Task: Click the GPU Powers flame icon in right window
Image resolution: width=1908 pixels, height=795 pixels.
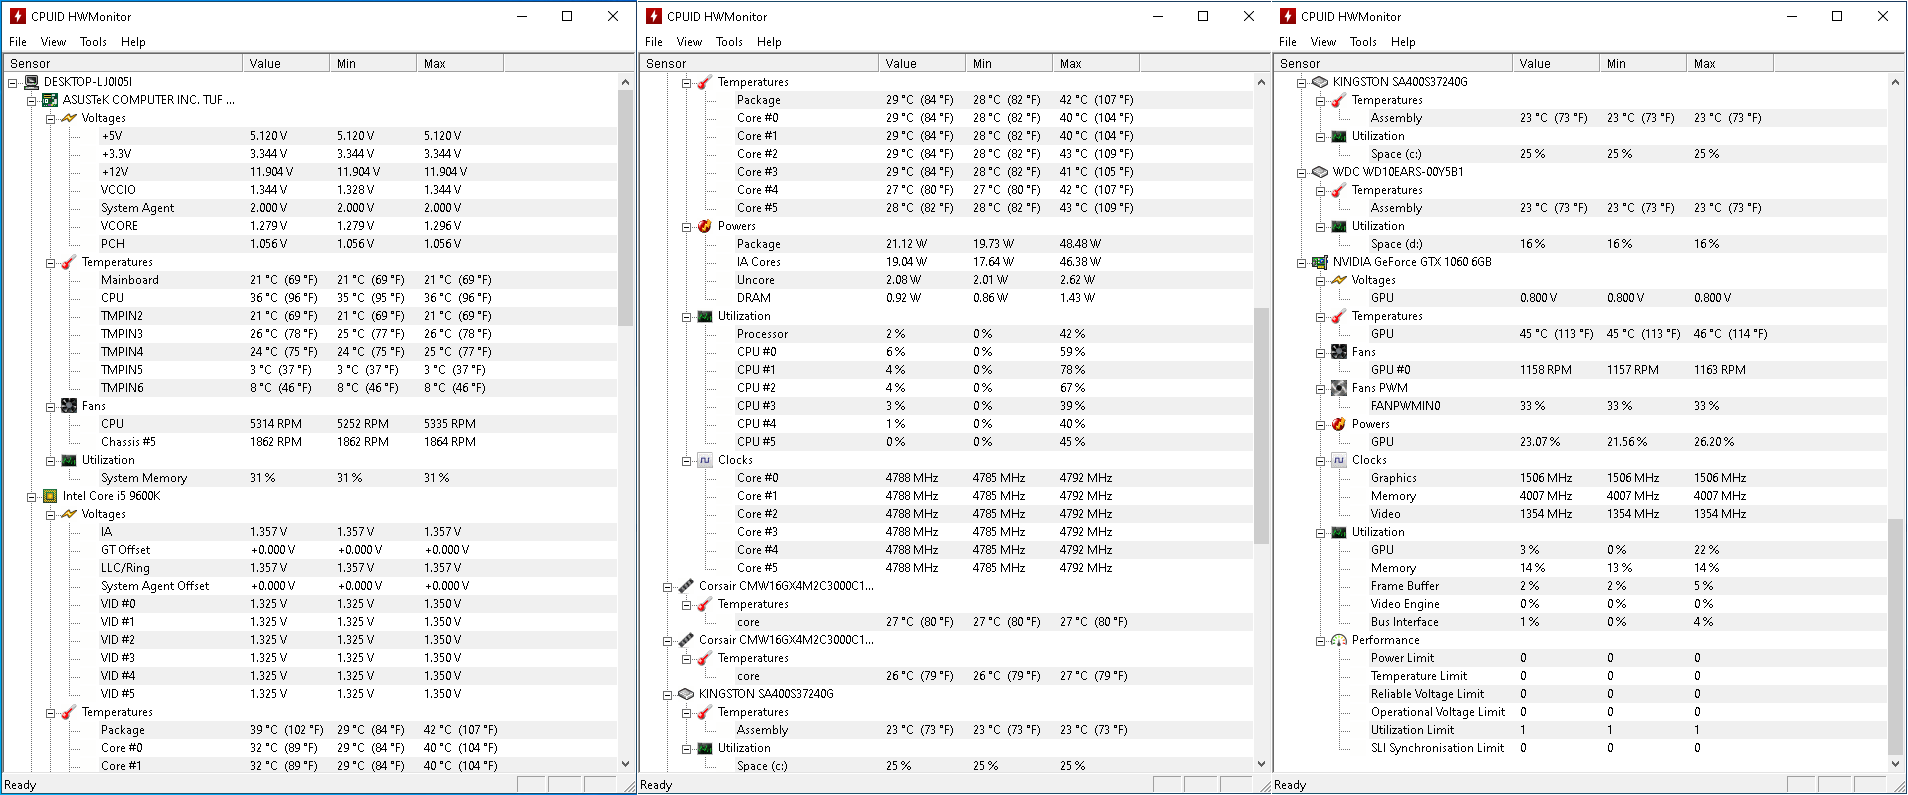Action: click(1339, 424)
